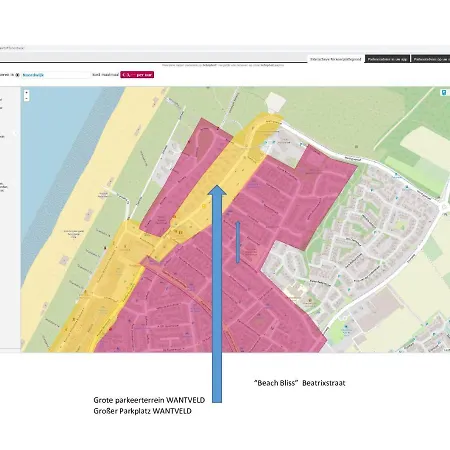This screenshot has height=450, width=450.
Task: Click the Noordwijk location search field
Action: [55, 75]
